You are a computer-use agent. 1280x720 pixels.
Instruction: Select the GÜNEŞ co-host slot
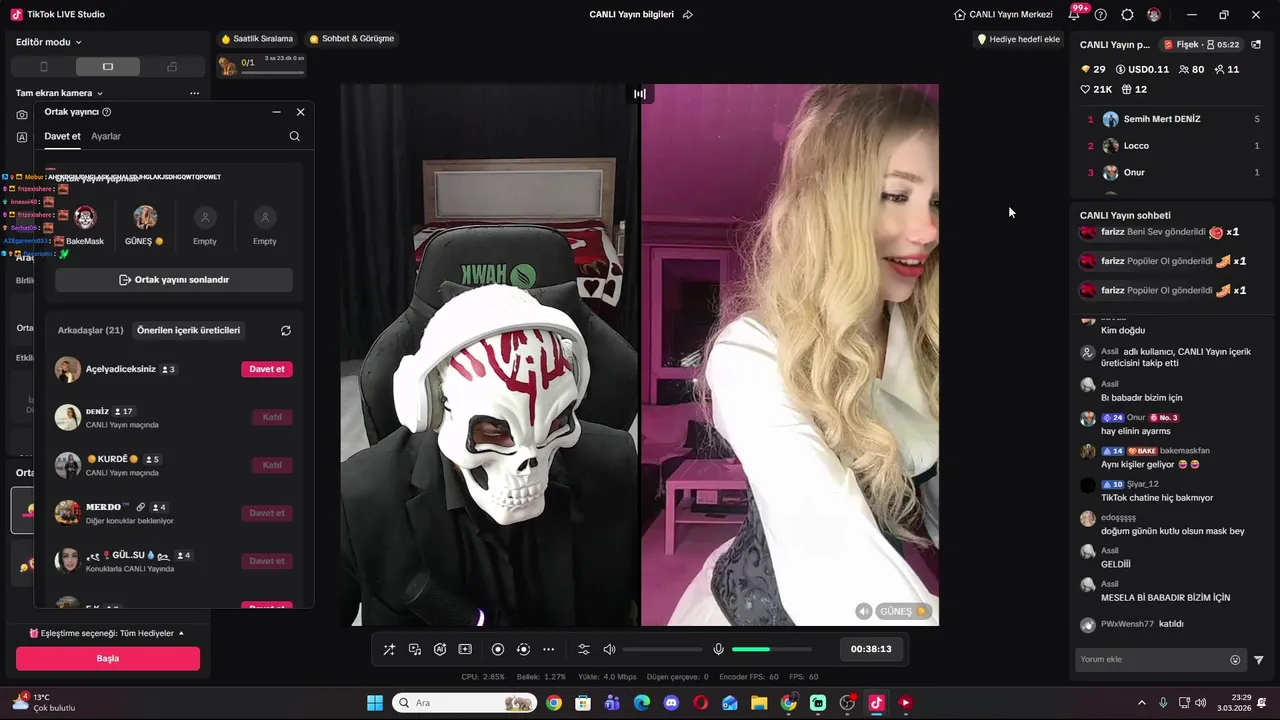[x=145, y=226]
